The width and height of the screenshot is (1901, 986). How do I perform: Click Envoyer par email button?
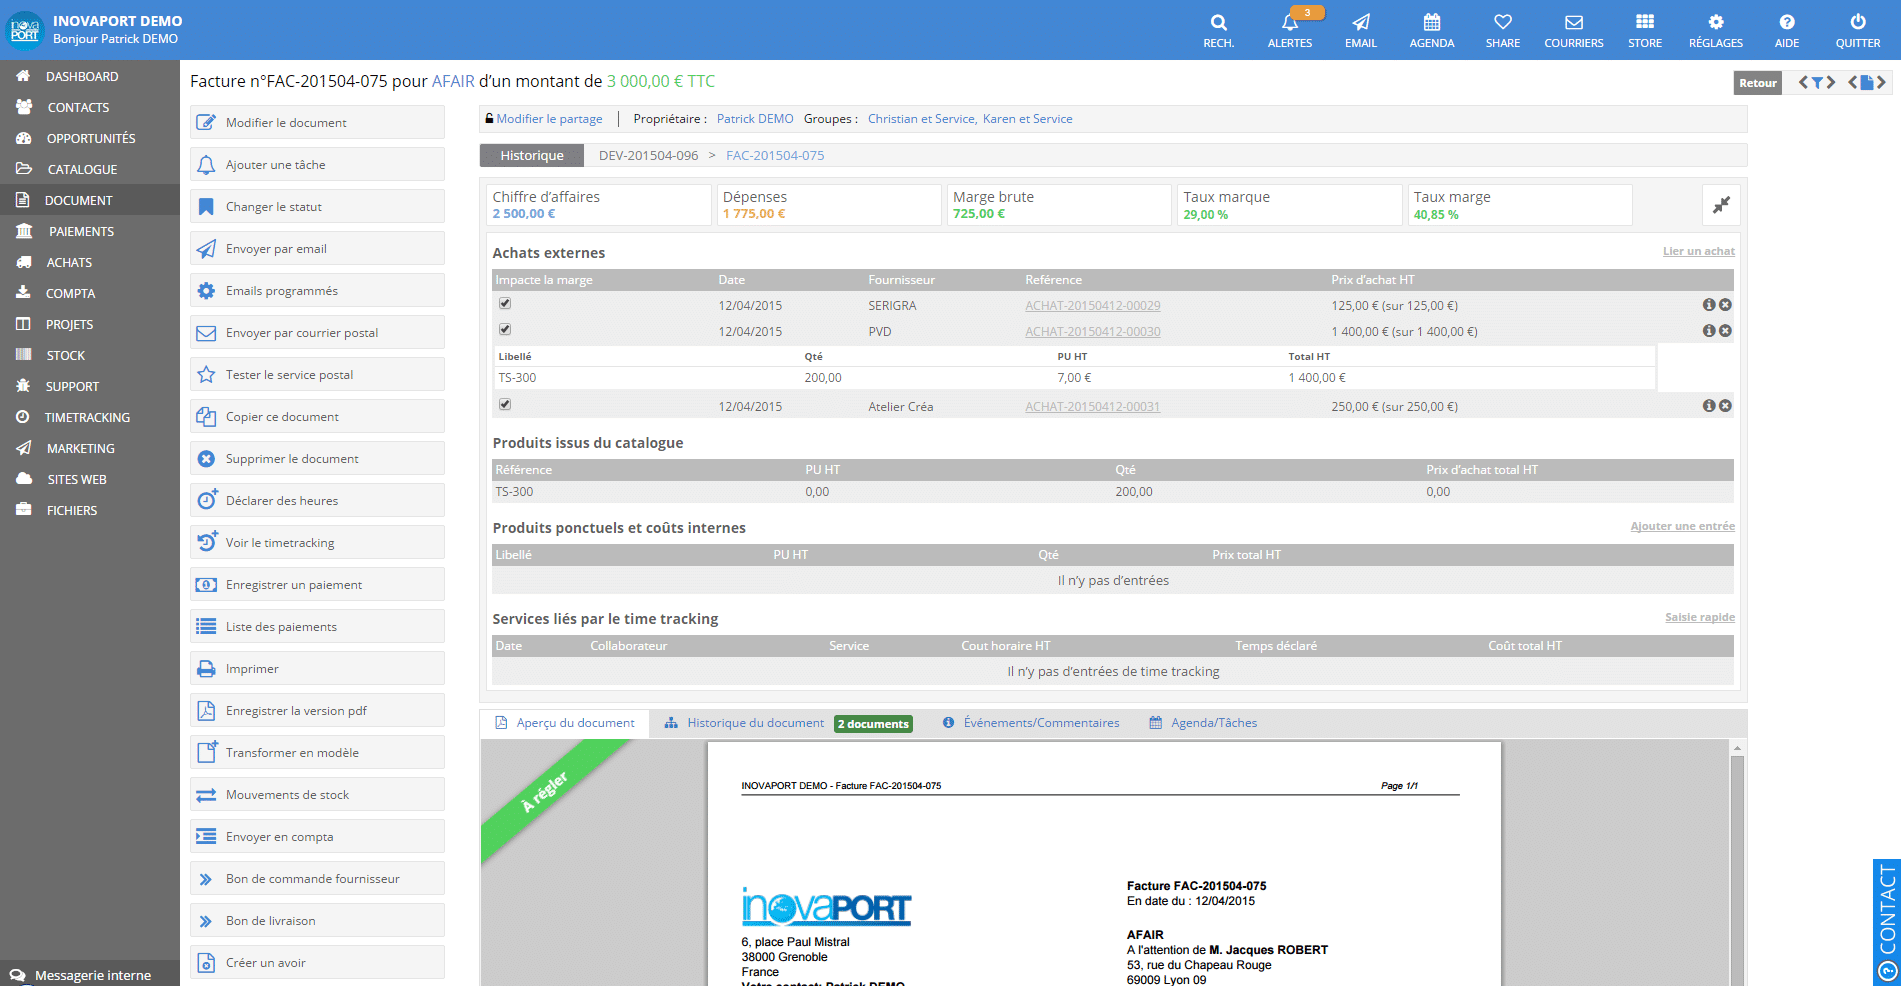tap(317, 248)
